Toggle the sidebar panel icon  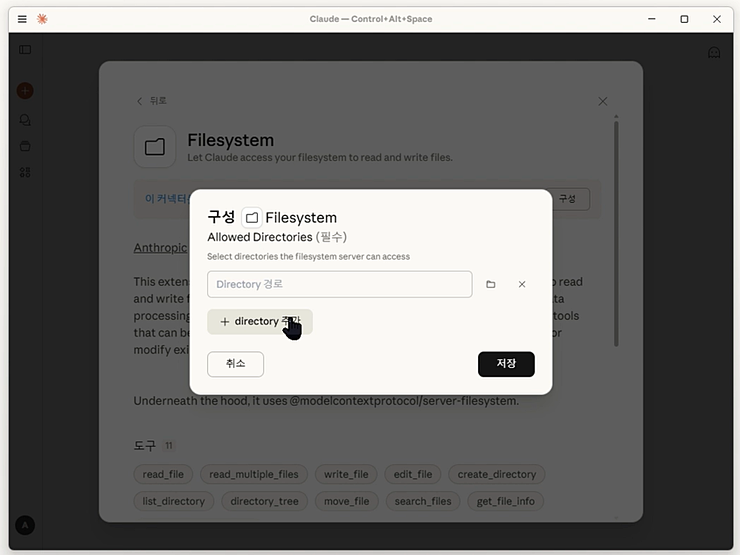click(x=25, y=50)
